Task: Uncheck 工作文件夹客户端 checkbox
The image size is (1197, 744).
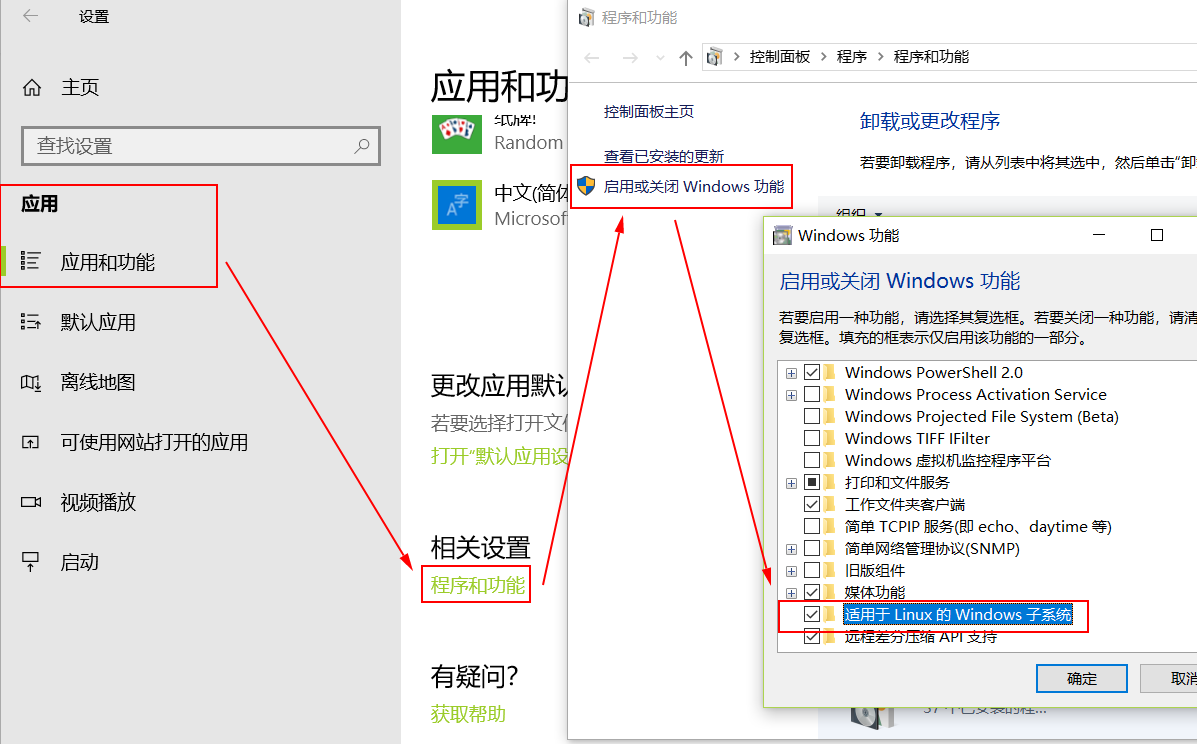Action: pyautogui.click(x=812, y=504)
